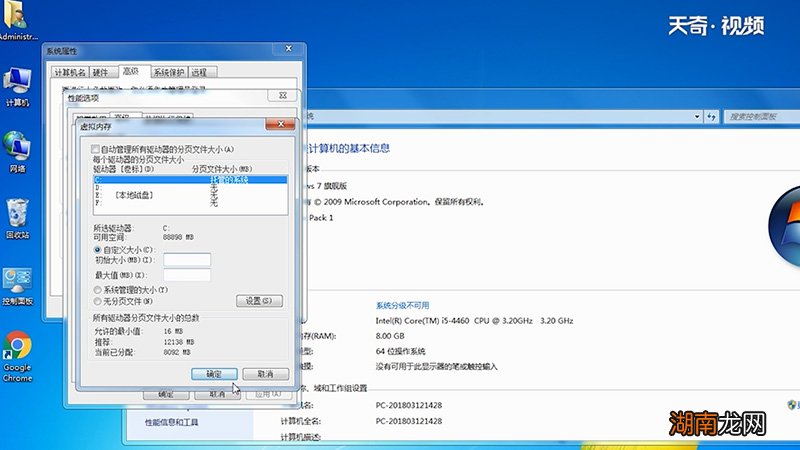Switch to 计算机名 tab in 系统属性
The height and width of the screenshot is (450, 800).
click(70, 72)
